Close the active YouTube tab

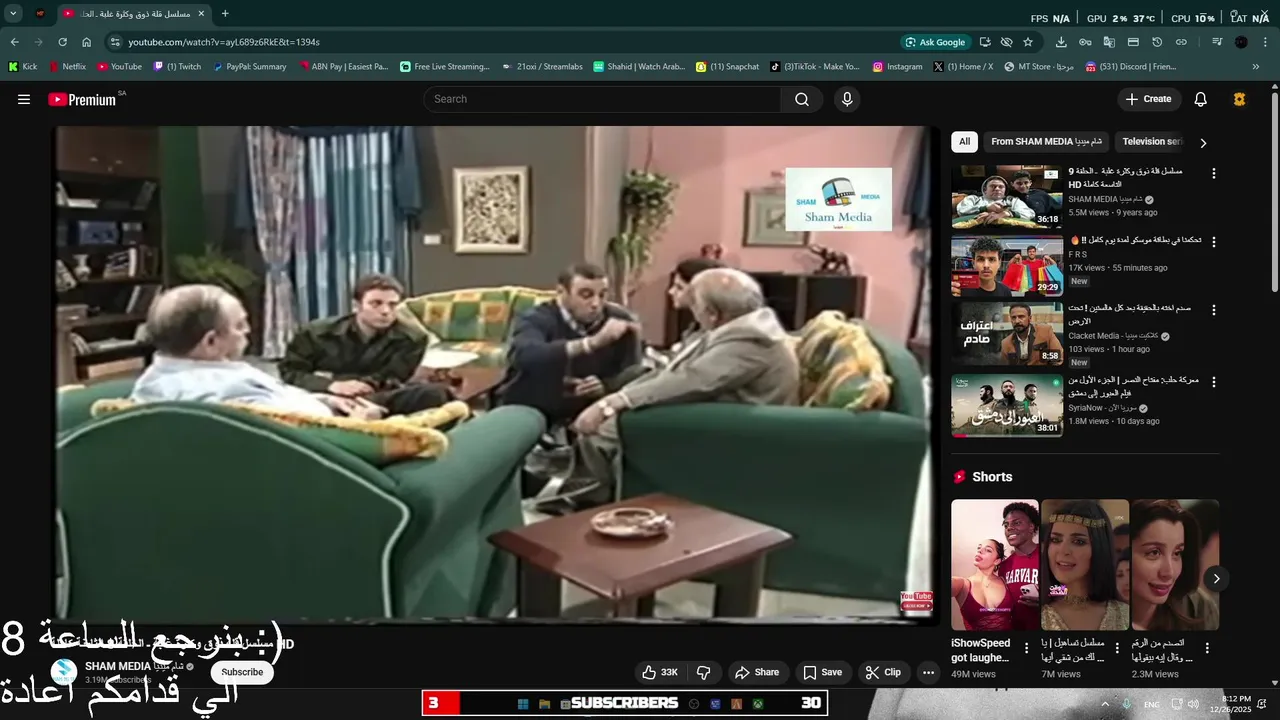(x=201, y=14)
